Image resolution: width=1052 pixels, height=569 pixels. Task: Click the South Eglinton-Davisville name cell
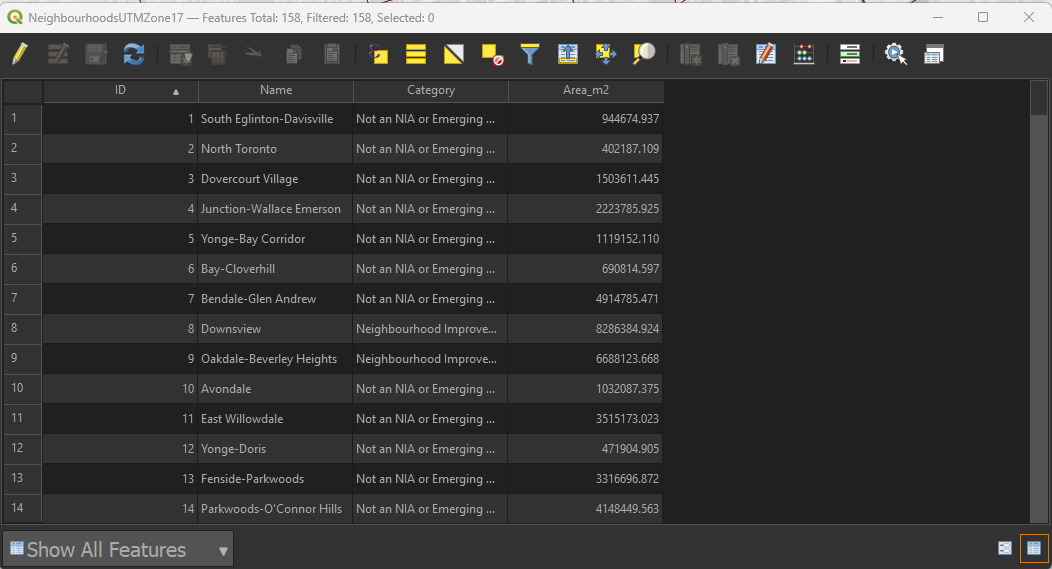coord(275,119)
